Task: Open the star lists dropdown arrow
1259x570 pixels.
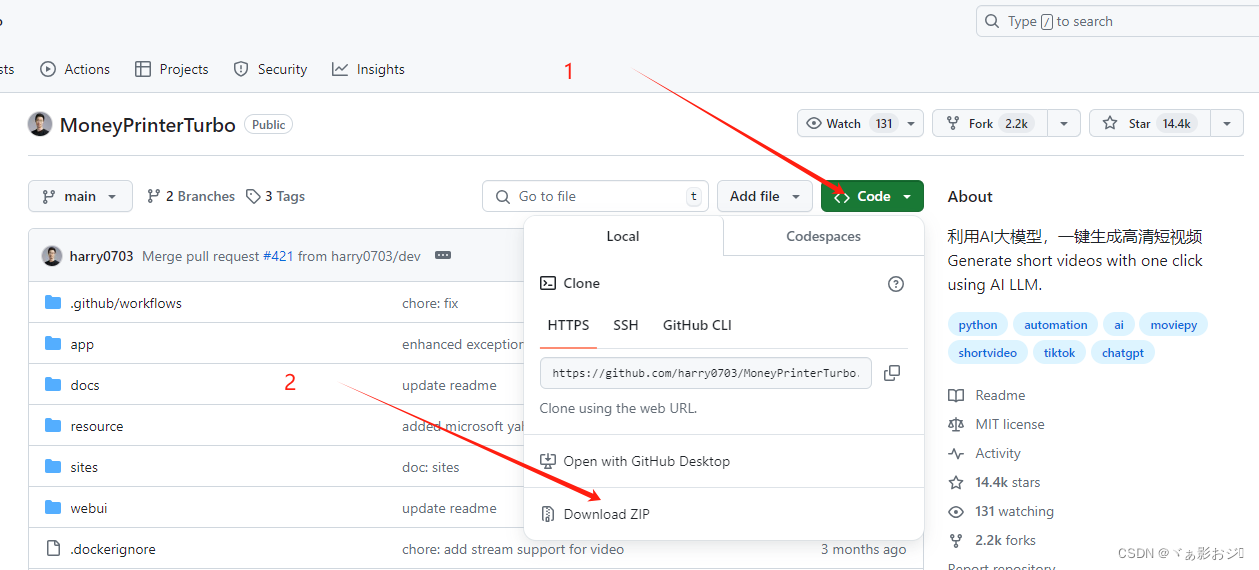Action: point(1227,123)
